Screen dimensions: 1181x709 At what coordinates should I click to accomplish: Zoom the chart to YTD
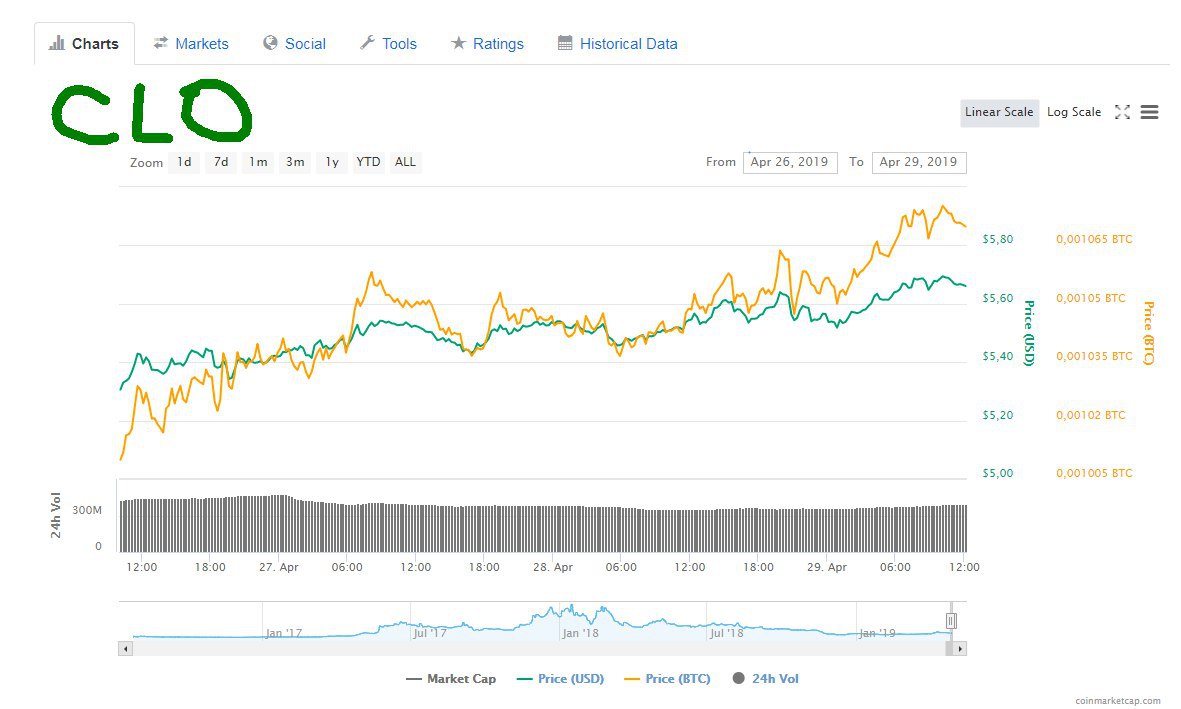369,162
